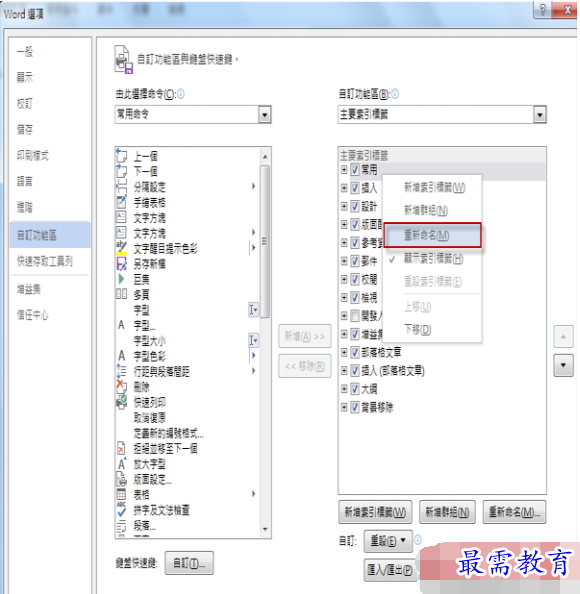Click the commands list scroll up arrow
580x594 pixels.
point(265,156)
